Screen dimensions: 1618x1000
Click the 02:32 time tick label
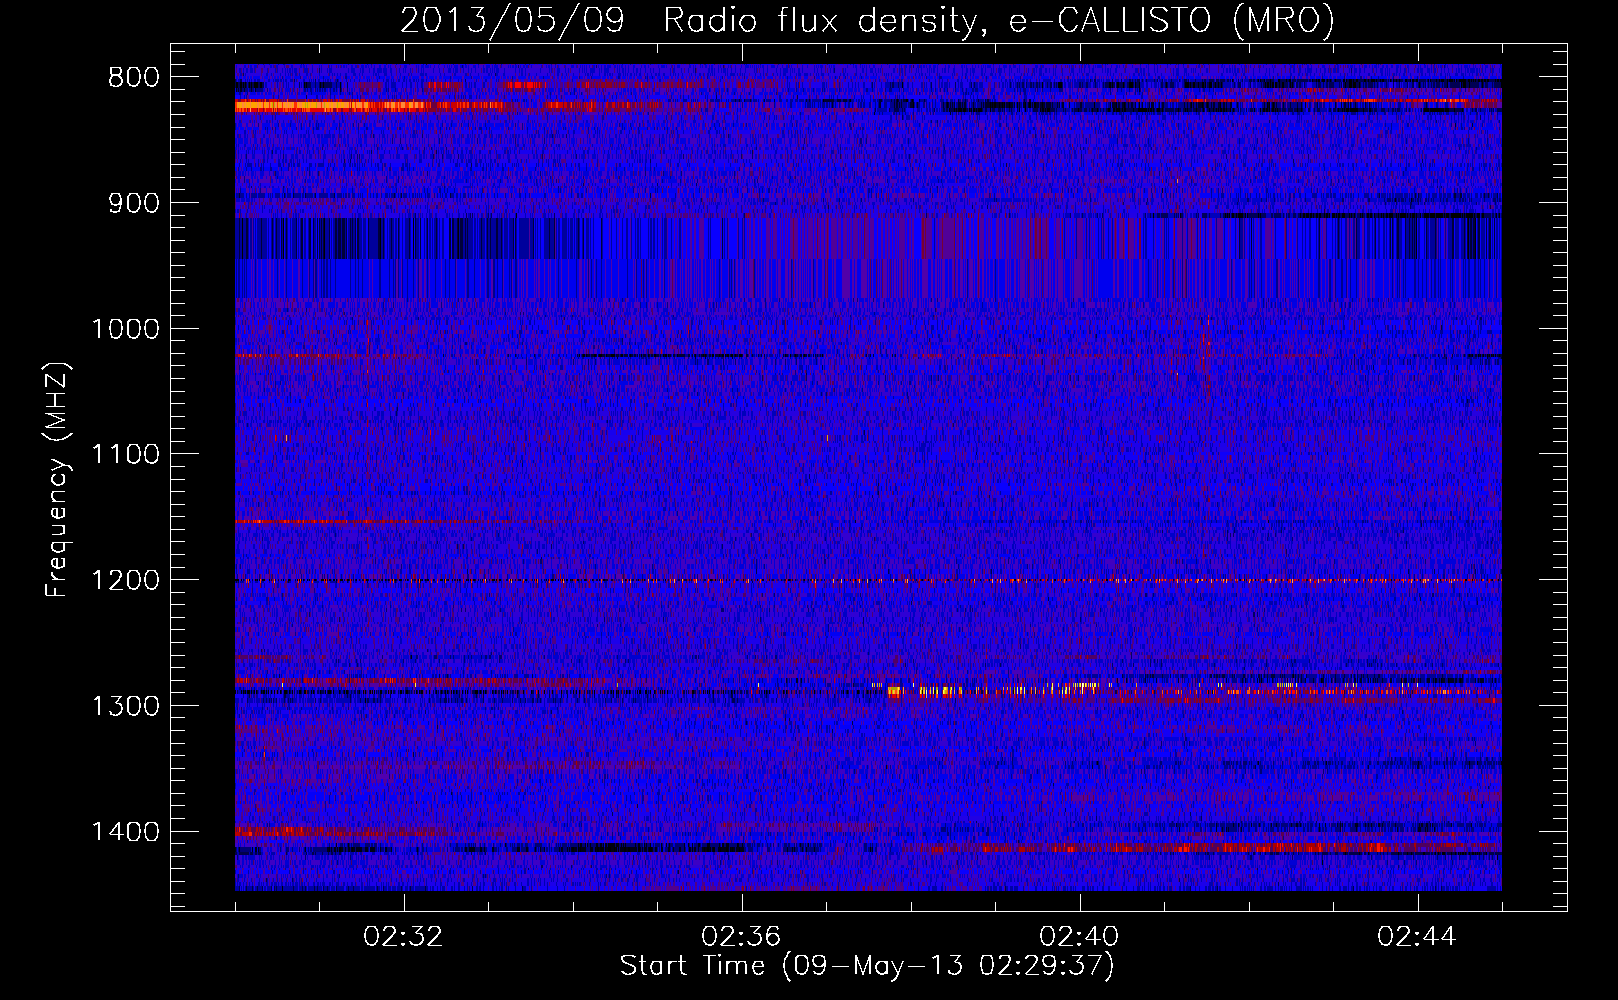(x=403, y=937)
